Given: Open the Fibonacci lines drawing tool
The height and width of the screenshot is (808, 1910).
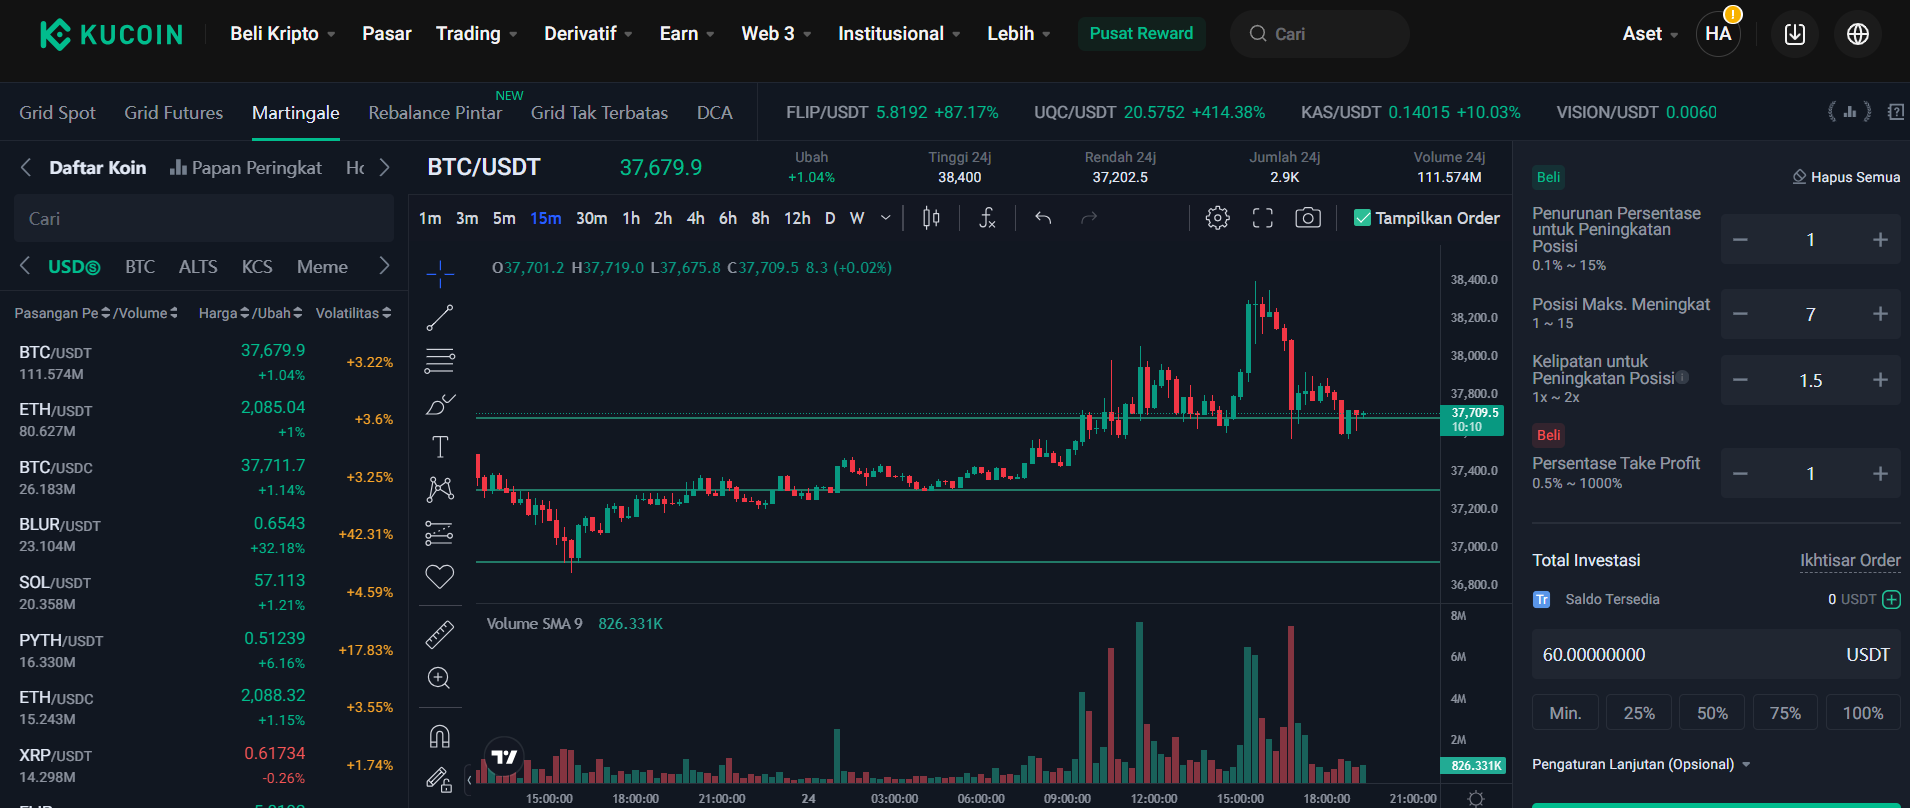Looking at the screenshot, I should pos(440,360).
